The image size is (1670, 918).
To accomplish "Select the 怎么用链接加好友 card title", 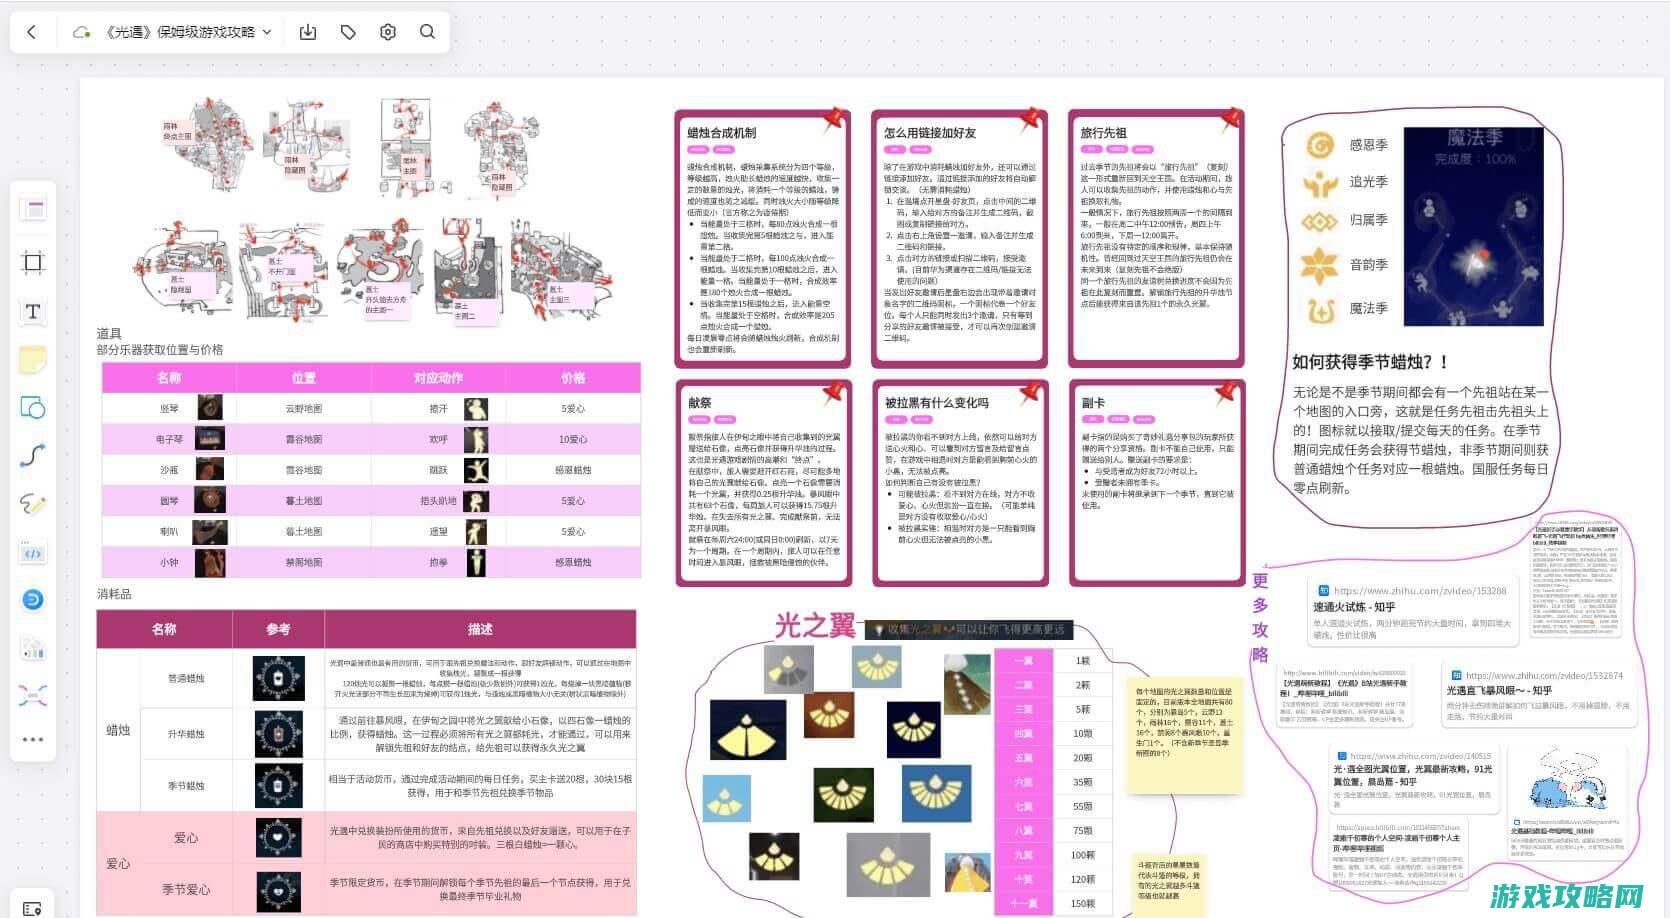I will (929, 133).
